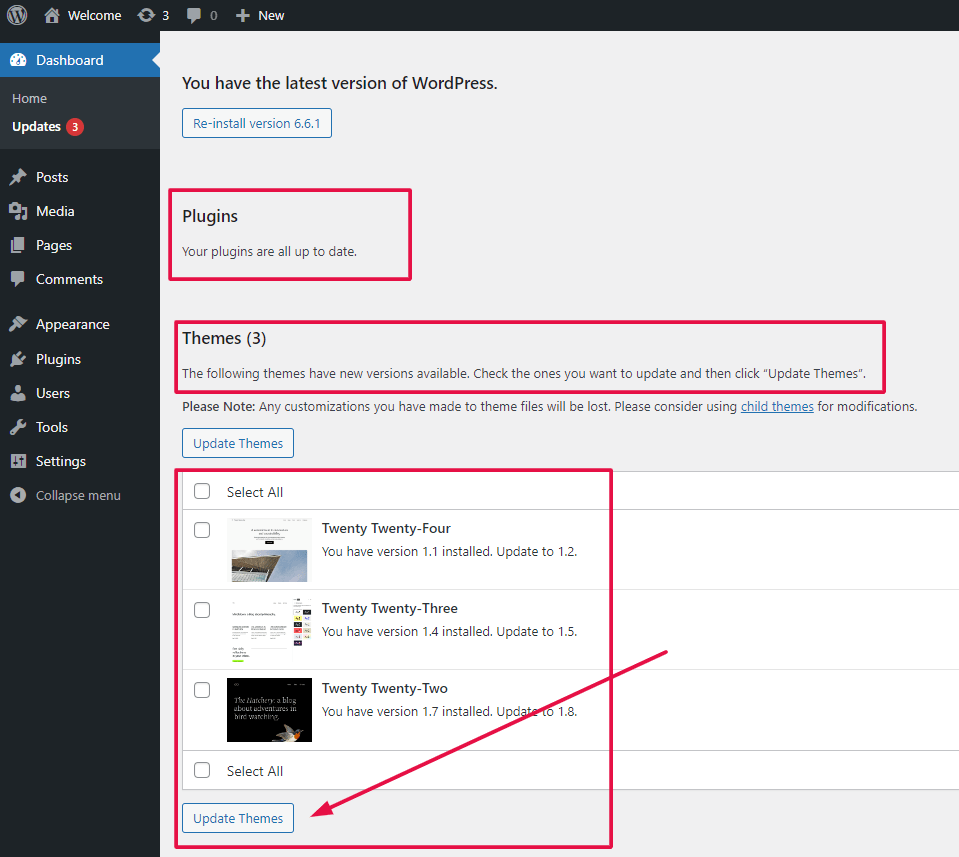Click the Plugins menu label in sidebar

point(58,360)
